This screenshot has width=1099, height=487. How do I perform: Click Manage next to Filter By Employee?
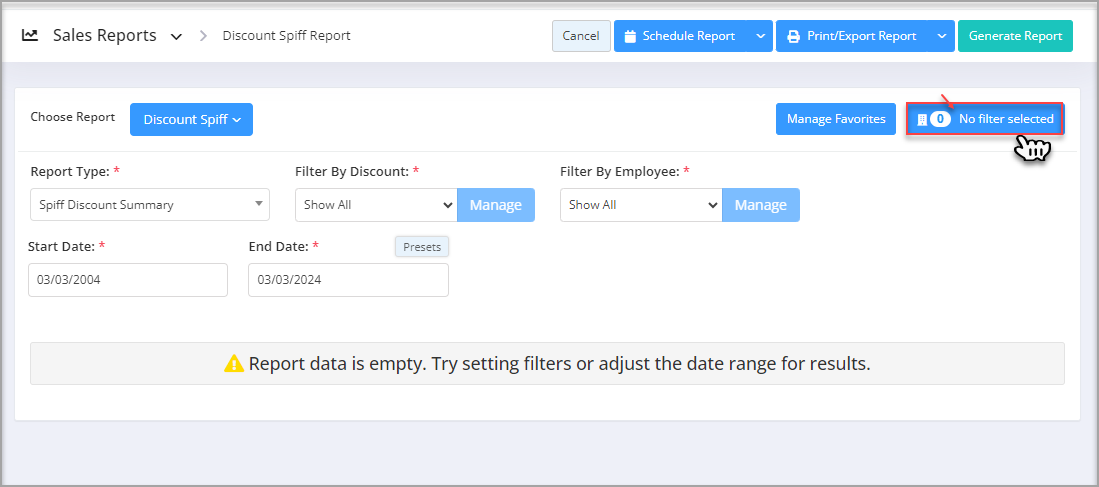(x=760, y=205)
